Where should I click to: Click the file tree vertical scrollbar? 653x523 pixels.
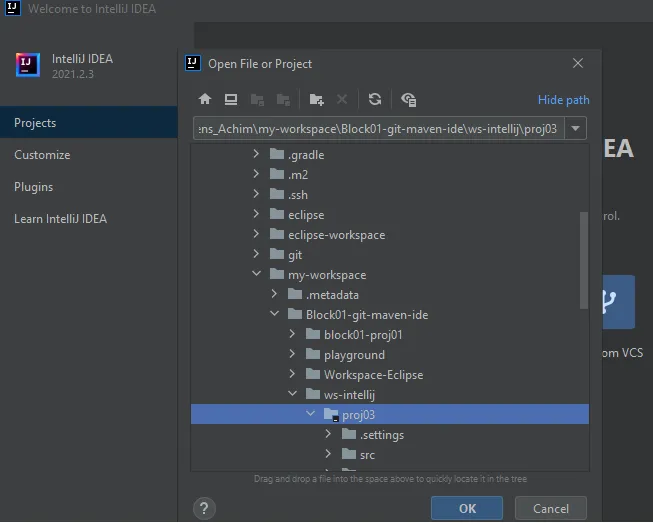[x=584, y=260]
